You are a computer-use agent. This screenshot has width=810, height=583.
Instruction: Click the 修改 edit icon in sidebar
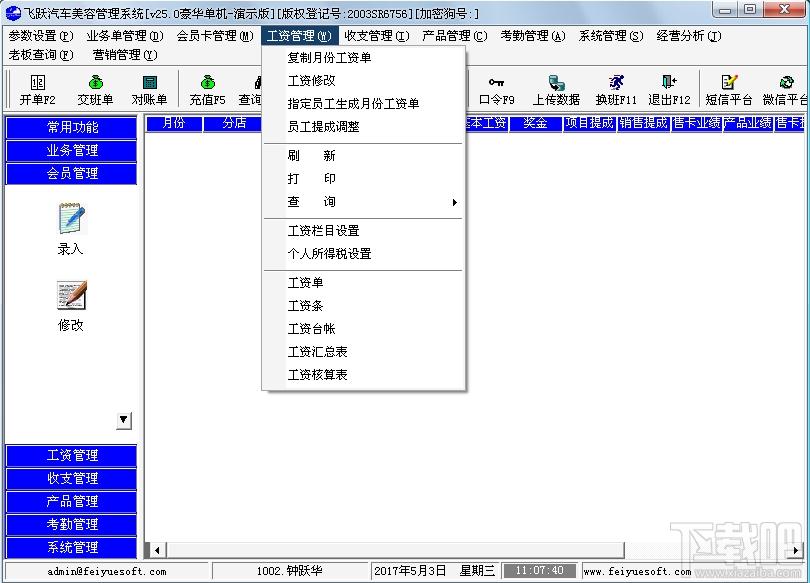pos(71,295)
